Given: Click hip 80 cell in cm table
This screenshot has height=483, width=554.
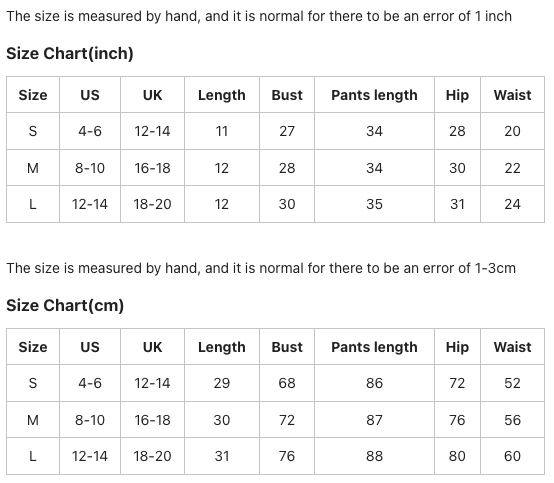Looking at the screenshot, I should click(x=457, y=456).
